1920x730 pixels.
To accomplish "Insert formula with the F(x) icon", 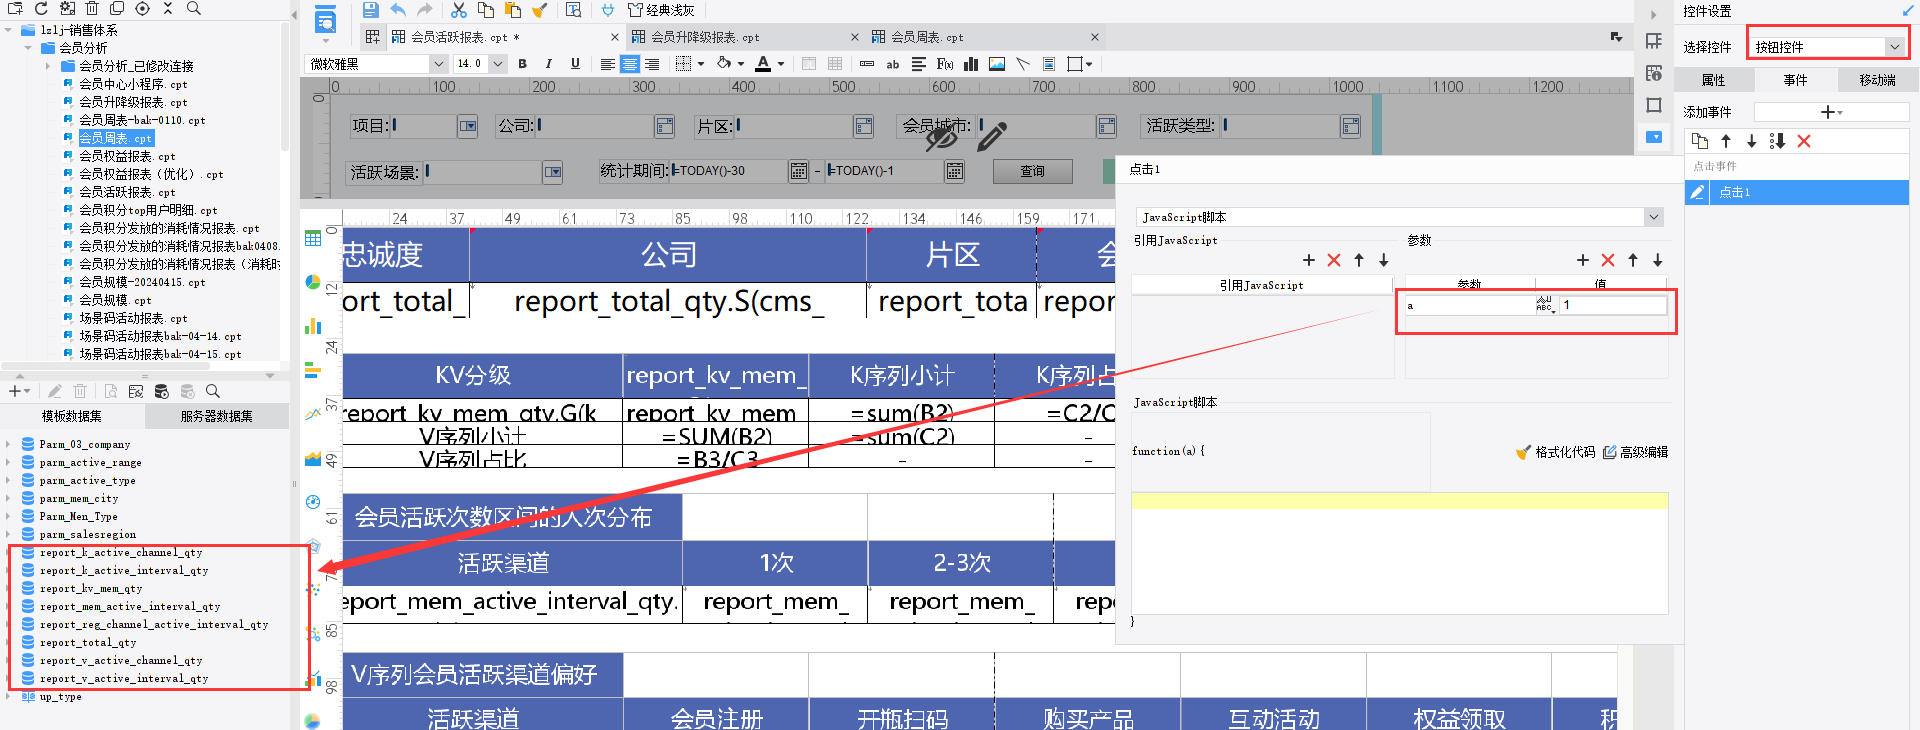I will 944,64.
